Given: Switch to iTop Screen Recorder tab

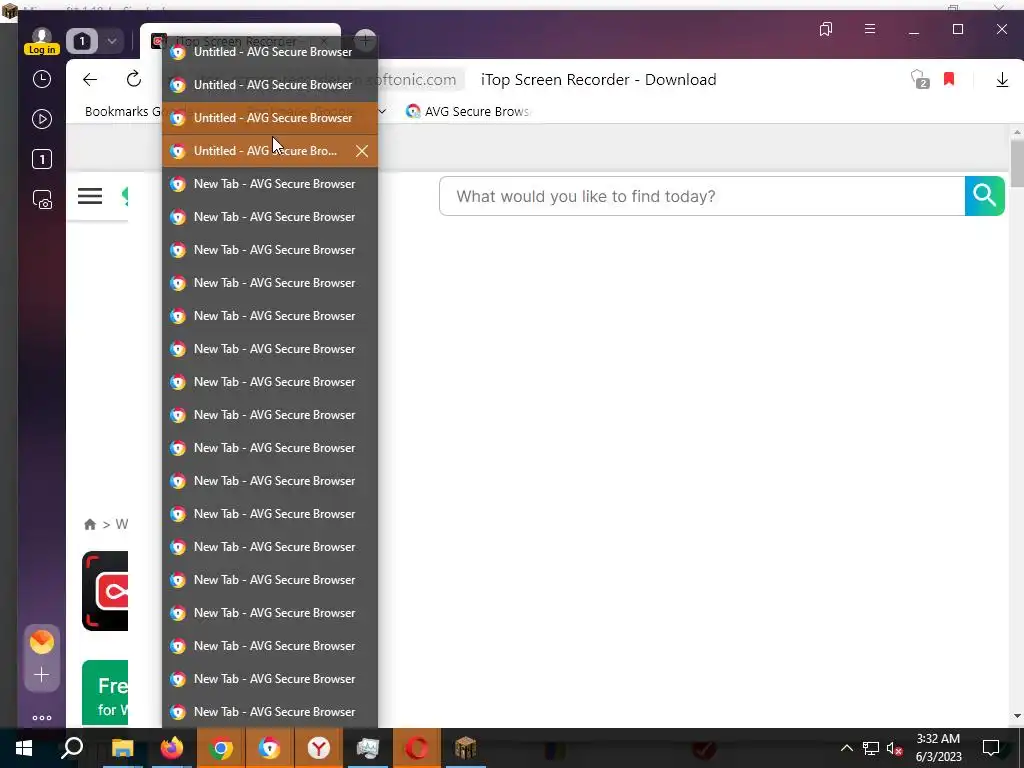Looking at the screenshot, I should (x=240, y=41).
